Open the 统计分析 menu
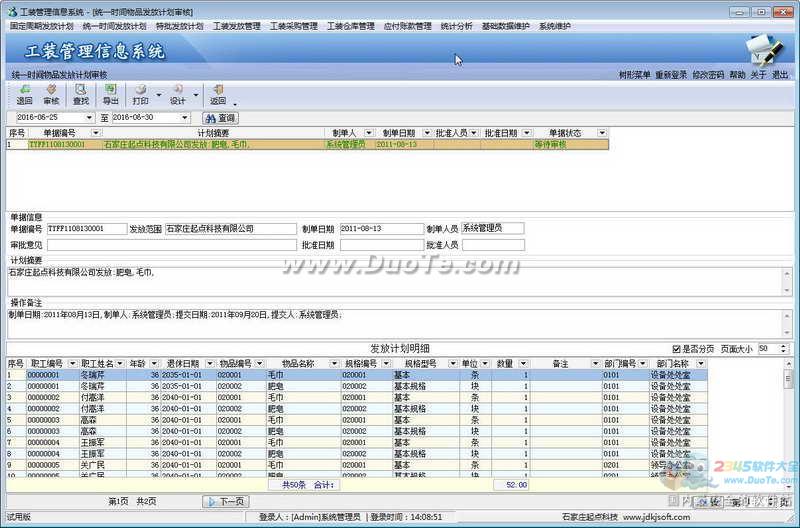This screenshot has width=800, height=528. (x=457, y=26)
